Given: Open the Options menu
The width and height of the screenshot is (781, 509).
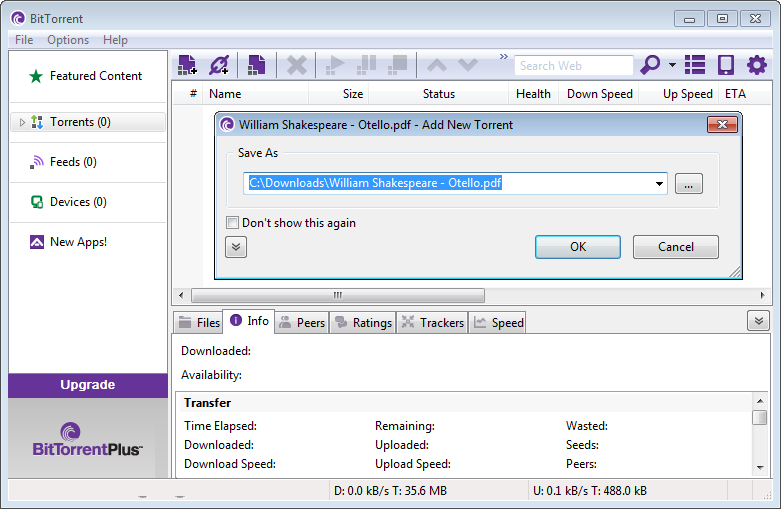Looking at the screenshot, I should 68,40.
